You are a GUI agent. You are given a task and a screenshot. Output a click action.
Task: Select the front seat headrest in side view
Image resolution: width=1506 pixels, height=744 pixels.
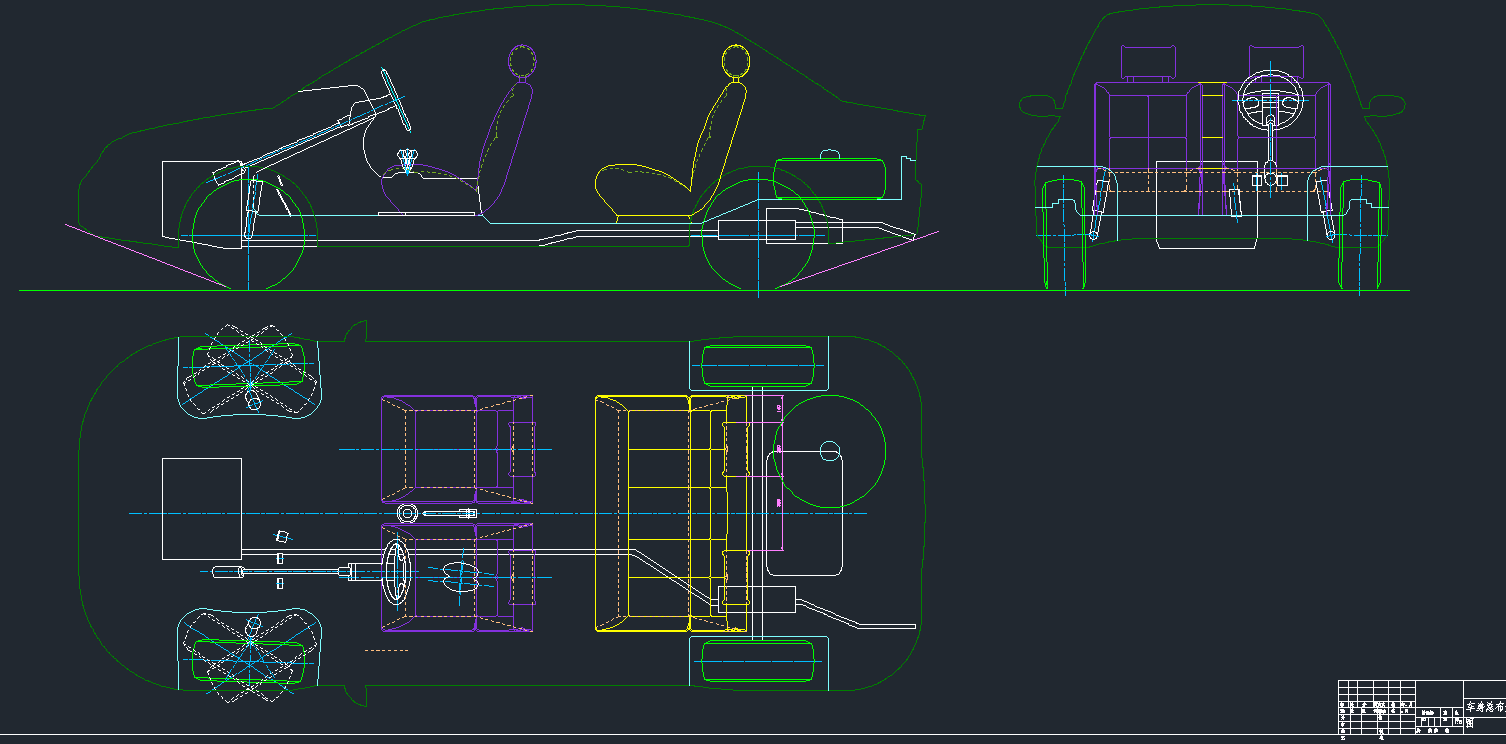[x=522, y=61]
